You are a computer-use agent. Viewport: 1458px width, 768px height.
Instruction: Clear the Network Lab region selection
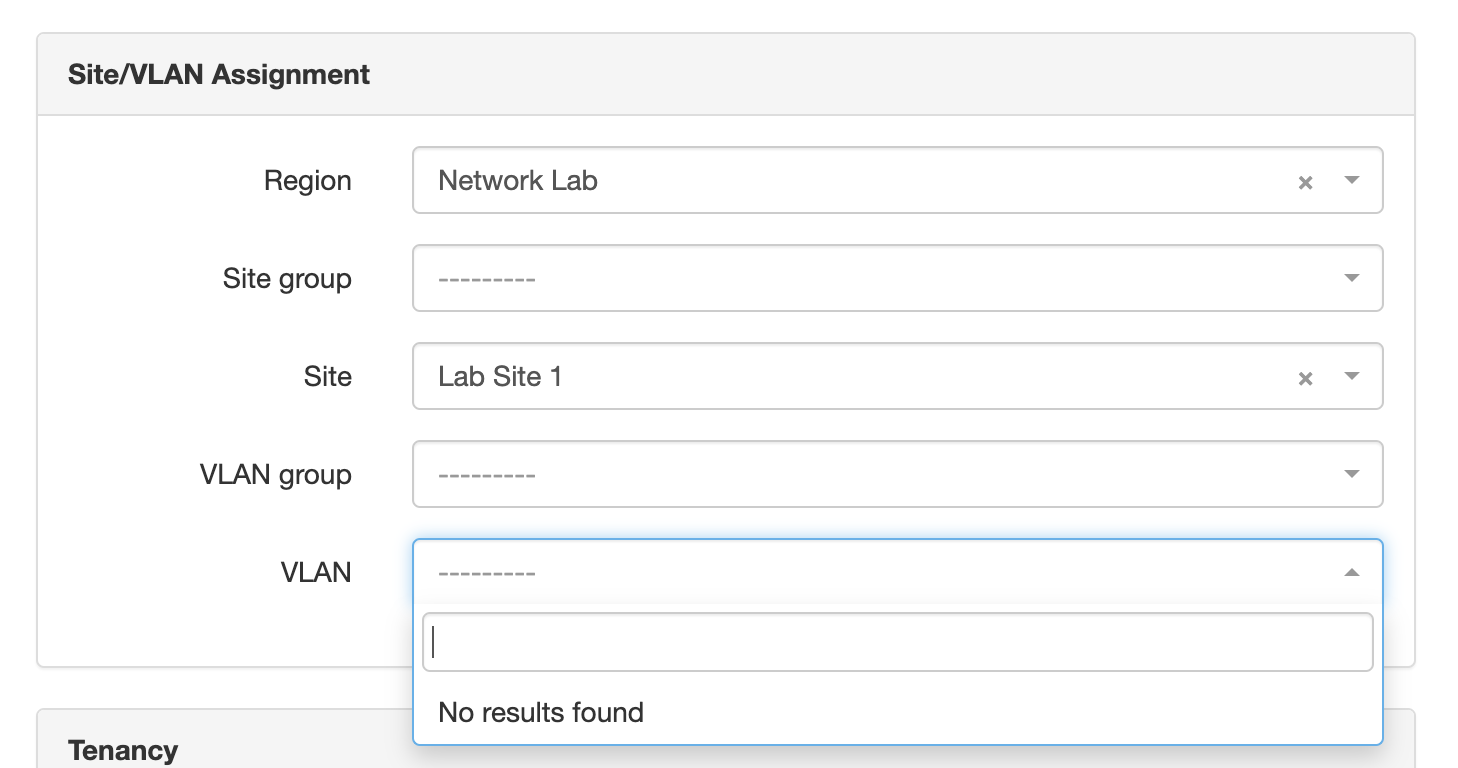tap(1305, 182)
